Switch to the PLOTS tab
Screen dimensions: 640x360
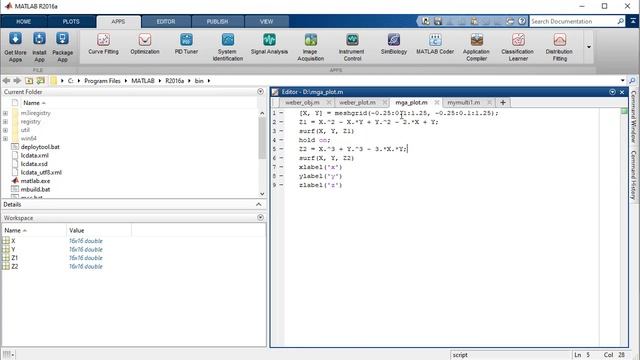[x=71, y=21]
